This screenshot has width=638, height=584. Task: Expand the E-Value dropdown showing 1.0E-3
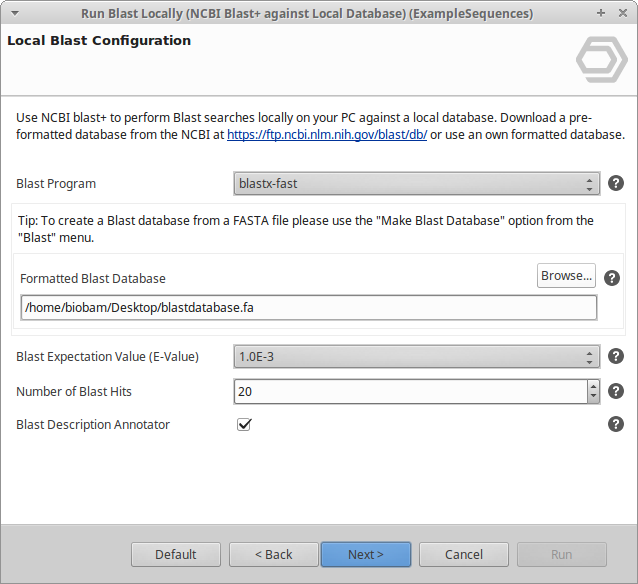coord(415,357)
